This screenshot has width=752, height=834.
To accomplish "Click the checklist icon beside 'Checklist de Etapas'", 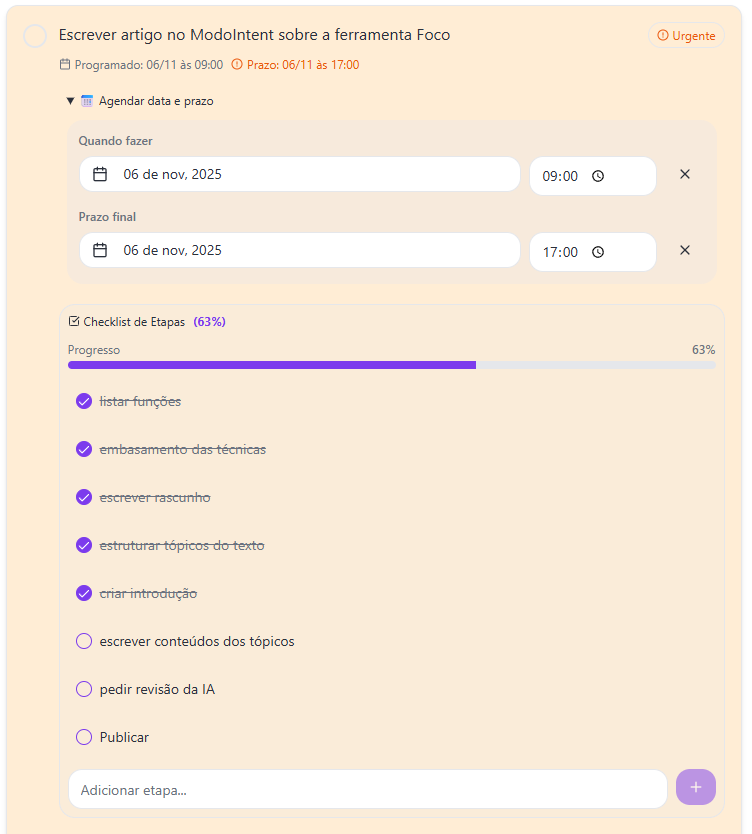I will click(x=75, y=321).
